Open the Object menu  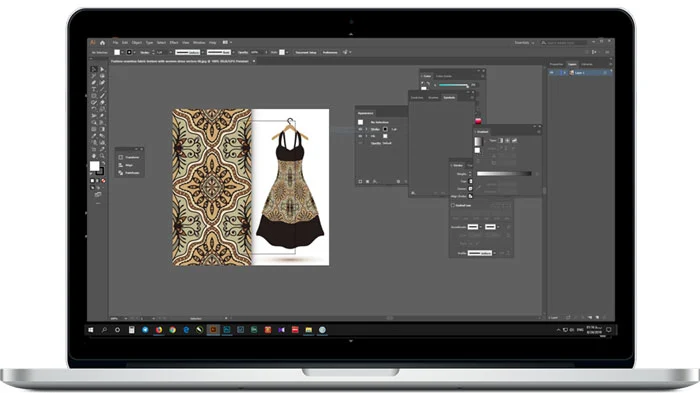(137, 42)
